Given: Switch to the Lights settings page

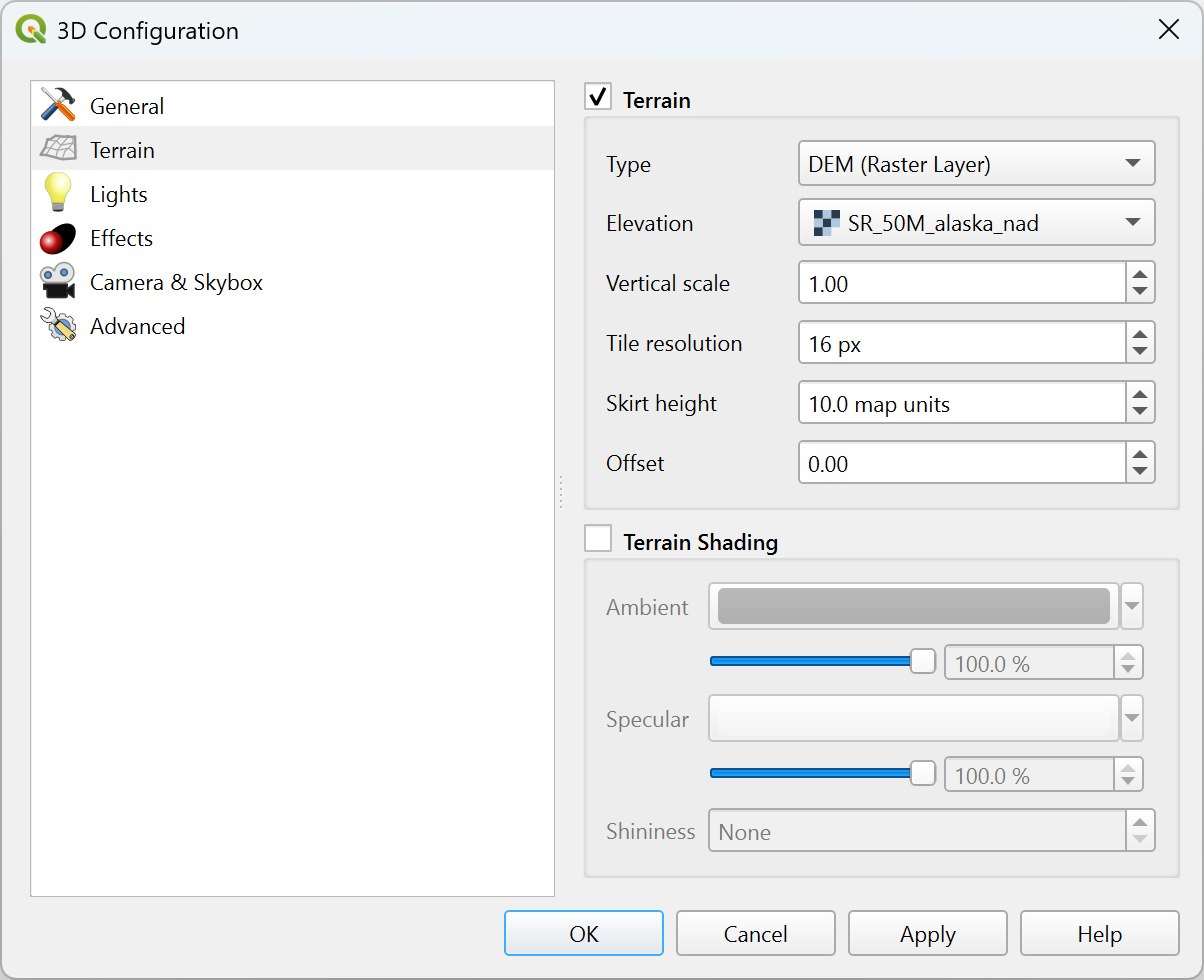Looking at the screenshot, I should [118, 194].
